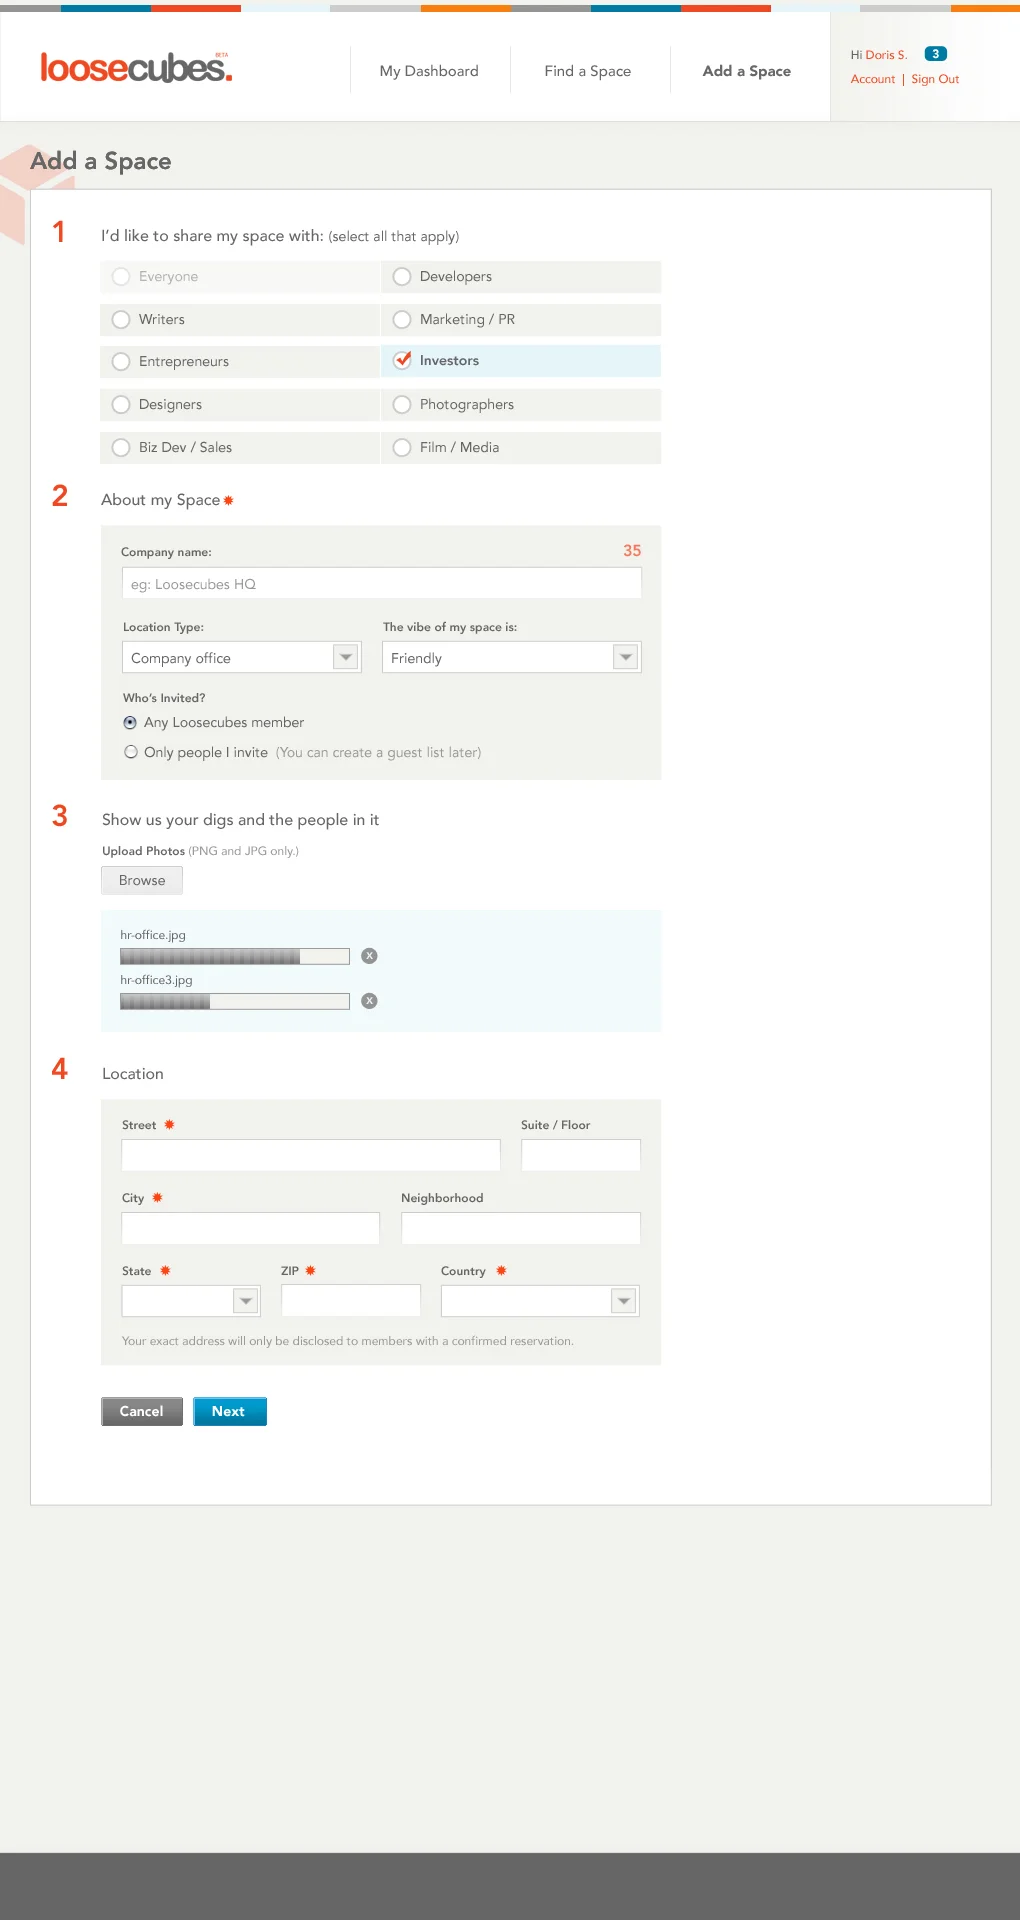Go to My Dashboard tab
Screen dimensions: 1020x1920
[x=429, y=71]
